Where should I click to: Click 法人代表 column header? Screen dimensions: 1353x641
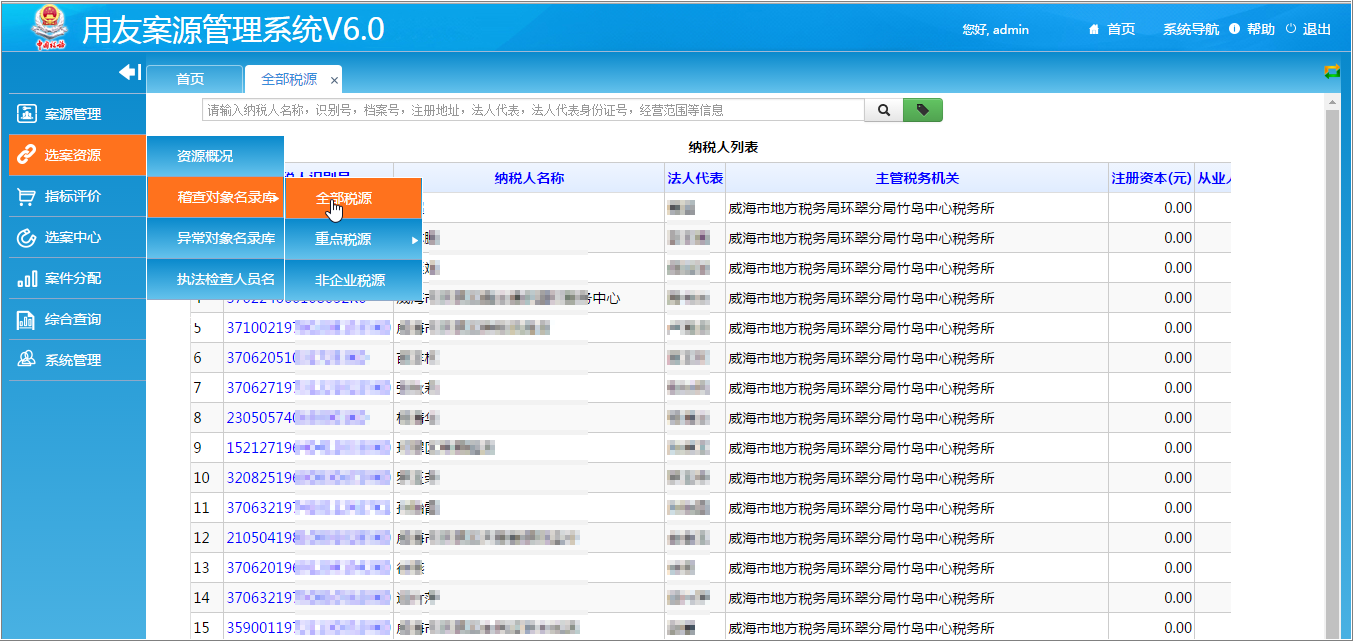coord(695,178)
